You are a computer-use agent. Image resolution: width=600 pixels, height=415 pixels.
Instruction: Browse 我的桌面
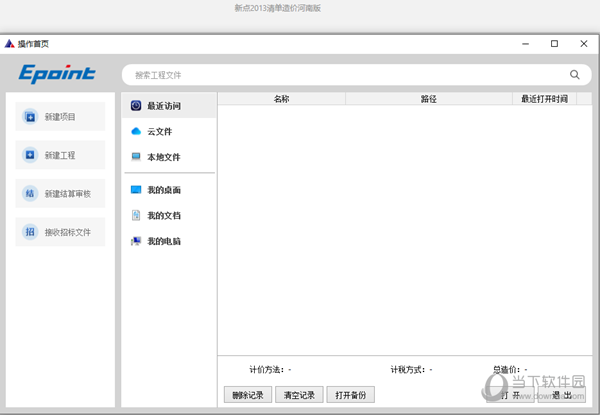click(x=169, y=190)
